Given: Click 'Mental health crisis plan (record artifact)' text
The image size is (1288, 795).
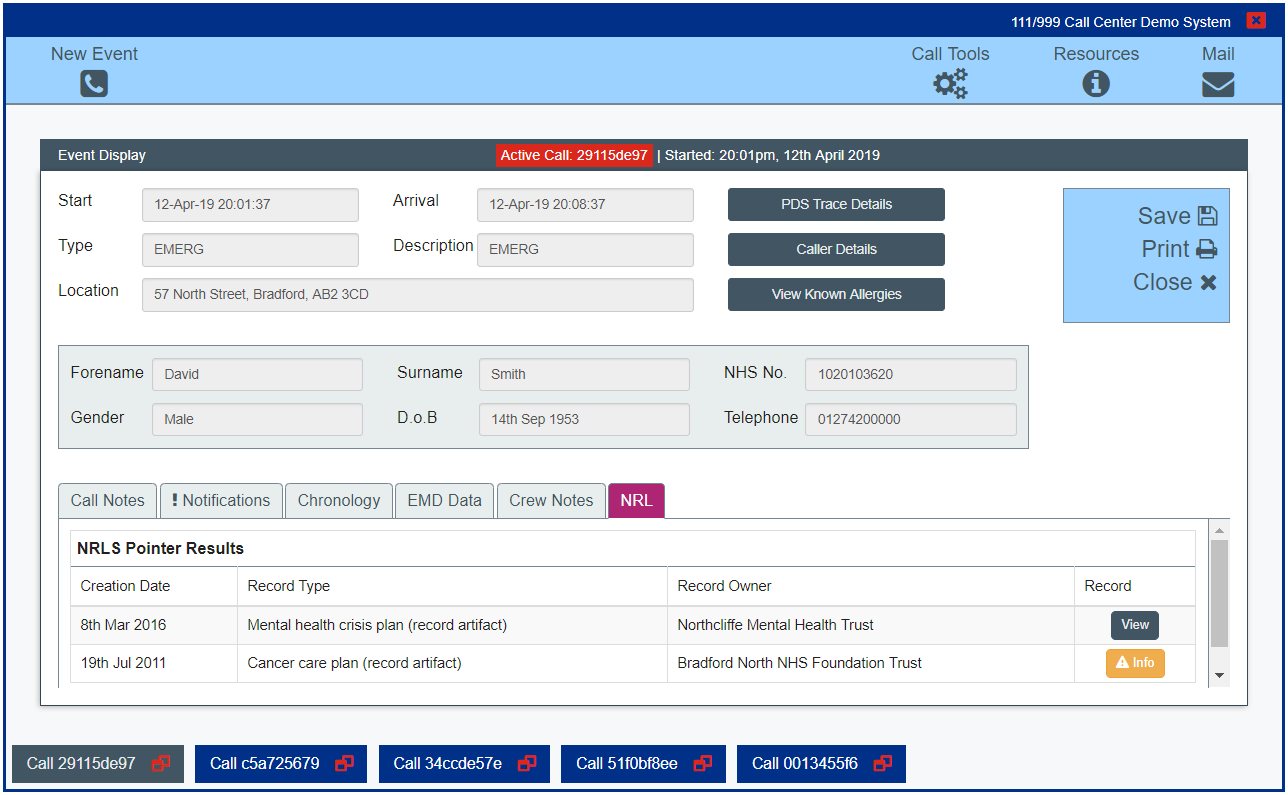Looking at the screenshot, I should click(377, 625).
